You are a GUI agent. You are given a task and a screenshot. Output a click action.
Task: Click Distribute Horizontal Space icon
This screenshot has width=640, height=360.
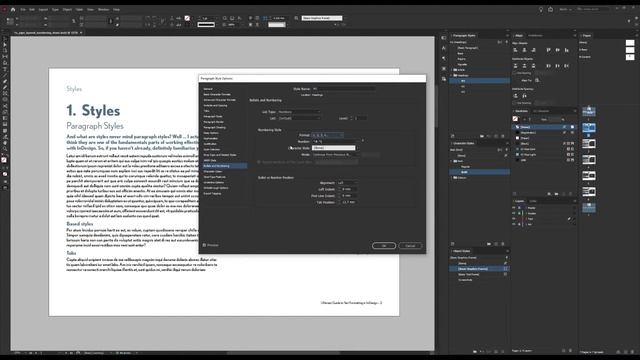pos(524,96)
